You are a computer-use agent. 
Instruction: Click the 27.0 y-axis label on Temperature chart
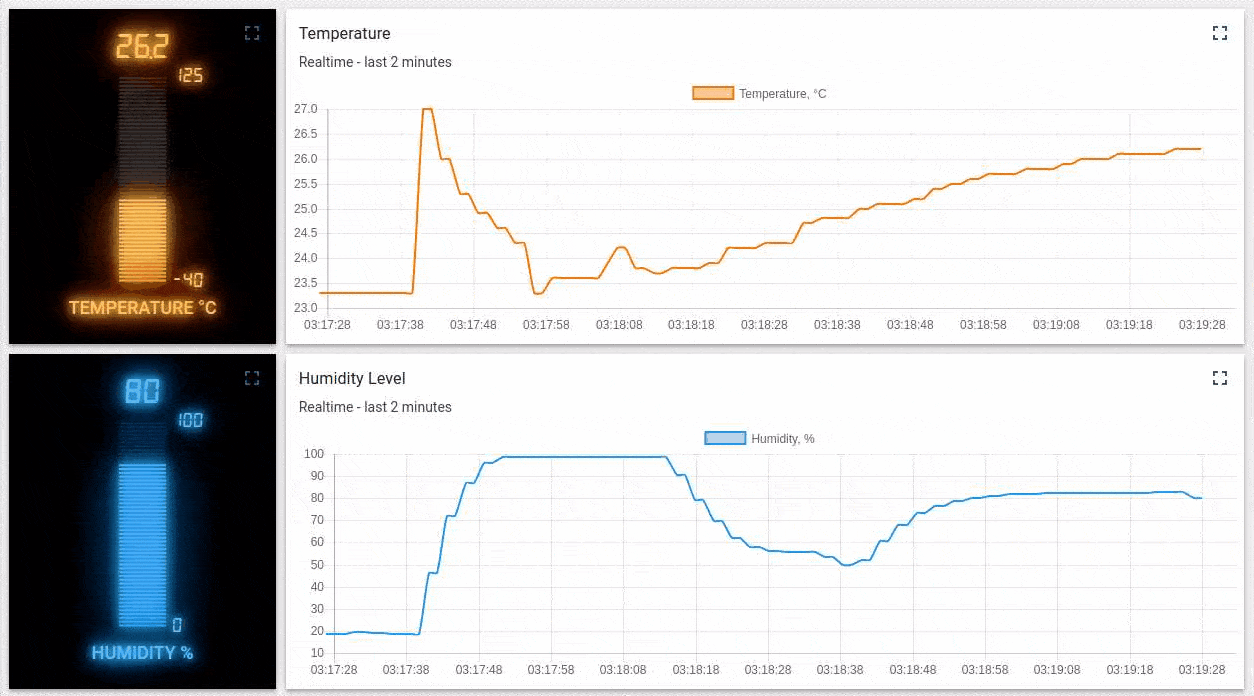305,109
